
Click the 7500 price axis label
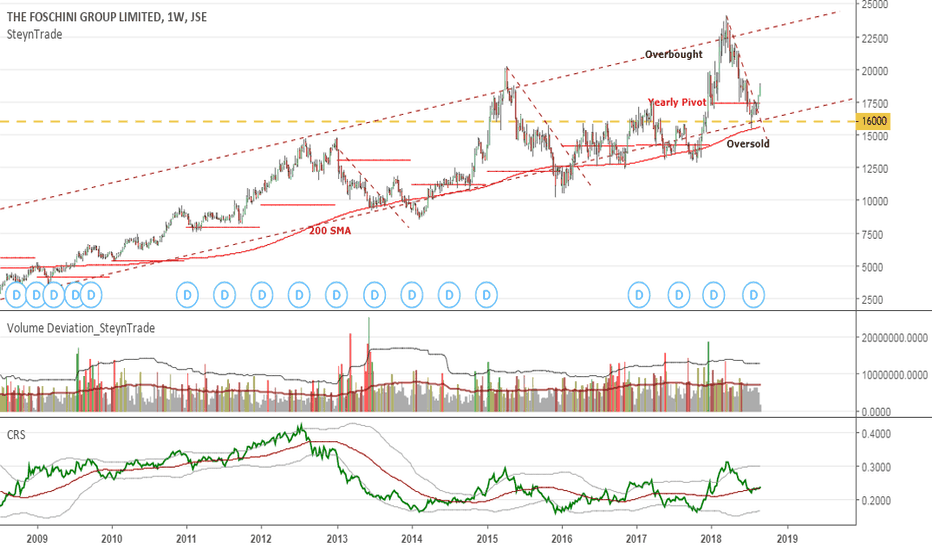point(872,235)
